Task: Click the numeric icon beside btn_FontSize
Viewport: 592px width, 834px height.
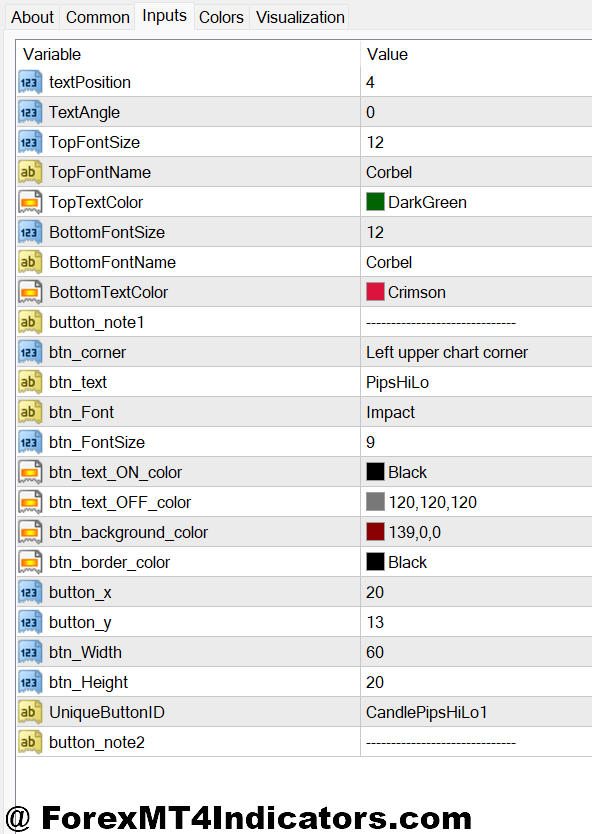Action: [30, 442]
